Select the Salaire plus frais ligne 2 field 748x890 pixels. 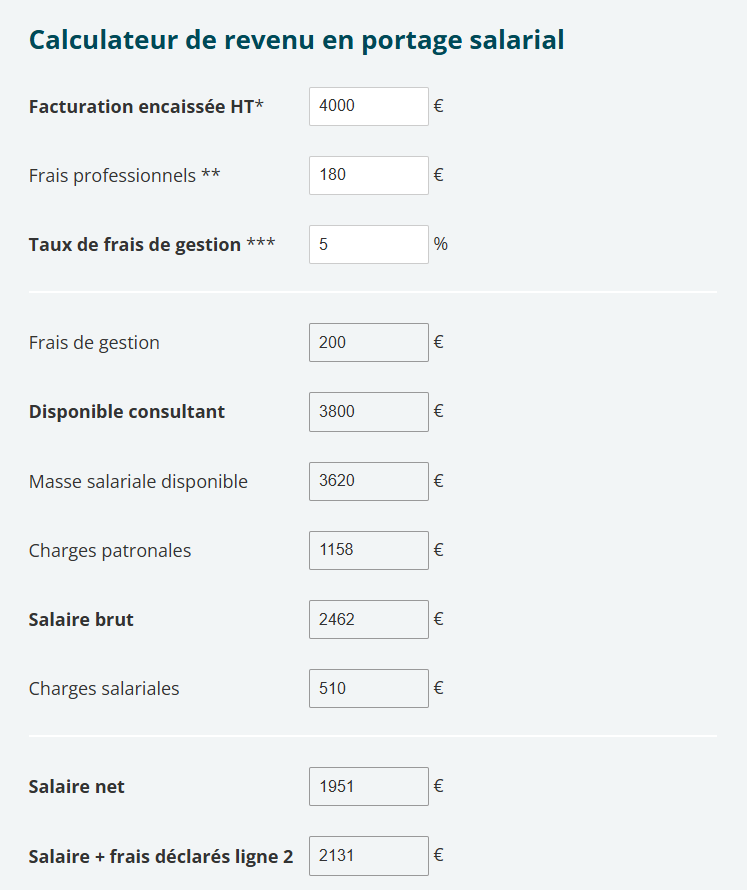(x=368, y=855)
